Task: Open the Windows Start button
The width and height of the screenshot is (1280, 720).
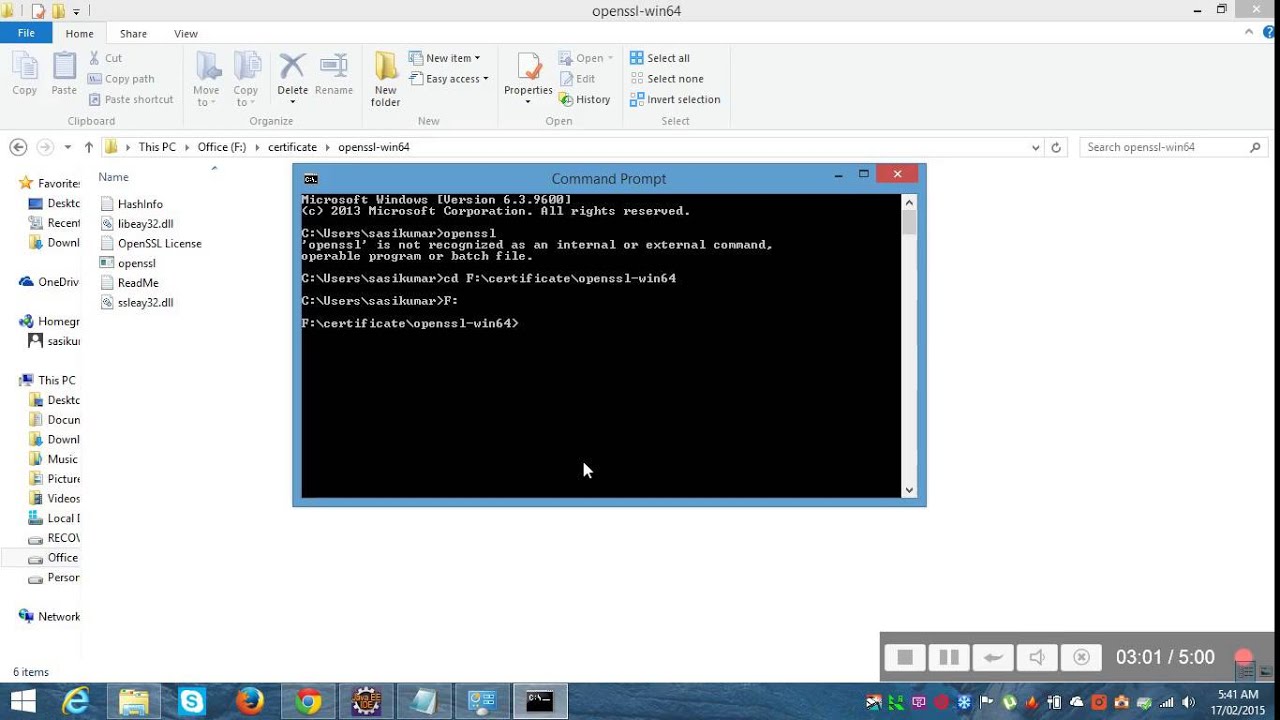Action: 22,701
